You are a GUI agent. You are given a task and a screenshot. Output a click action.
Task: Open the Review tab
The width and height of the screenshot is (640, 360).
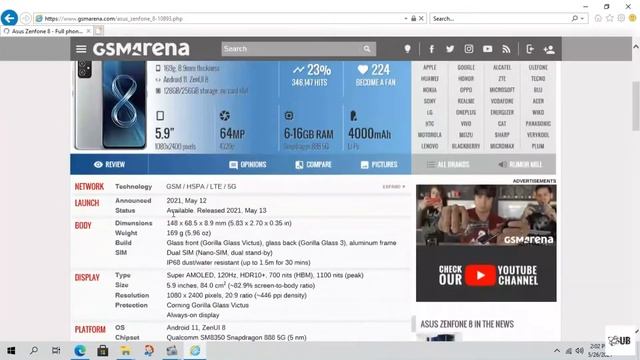109,164
